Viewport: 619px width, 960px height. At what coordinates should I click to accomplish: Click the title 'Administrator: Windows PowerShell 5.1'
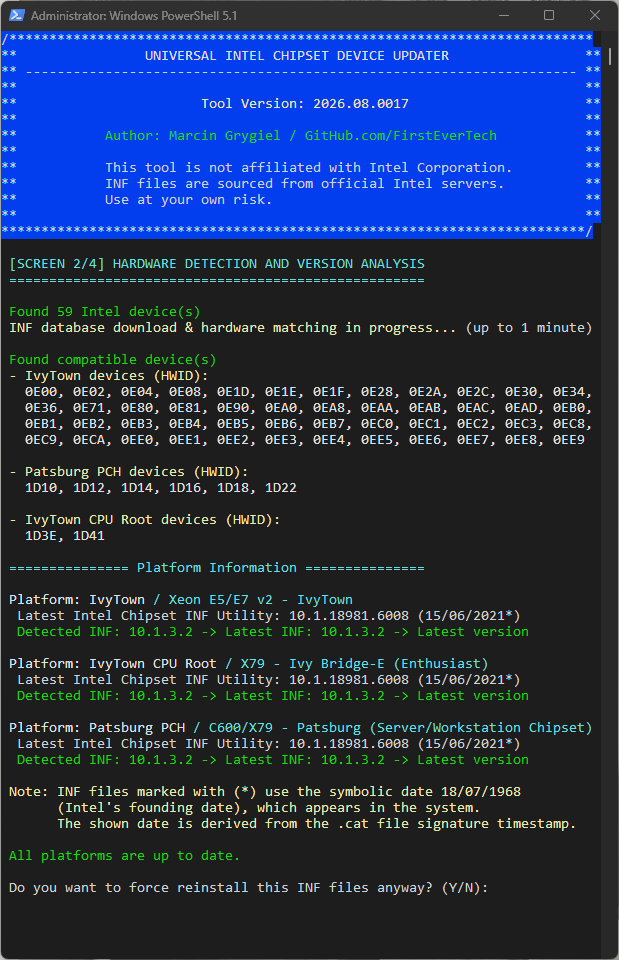coord(134,16)
